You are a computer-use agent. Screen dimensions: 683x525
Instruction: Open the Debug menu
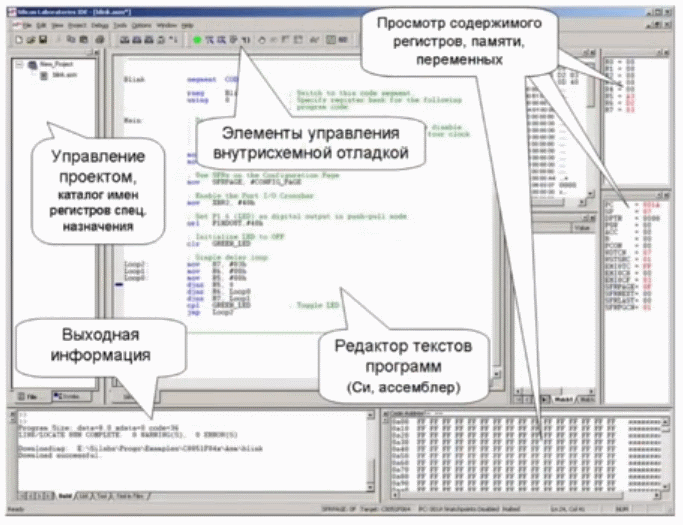point(100,26)
